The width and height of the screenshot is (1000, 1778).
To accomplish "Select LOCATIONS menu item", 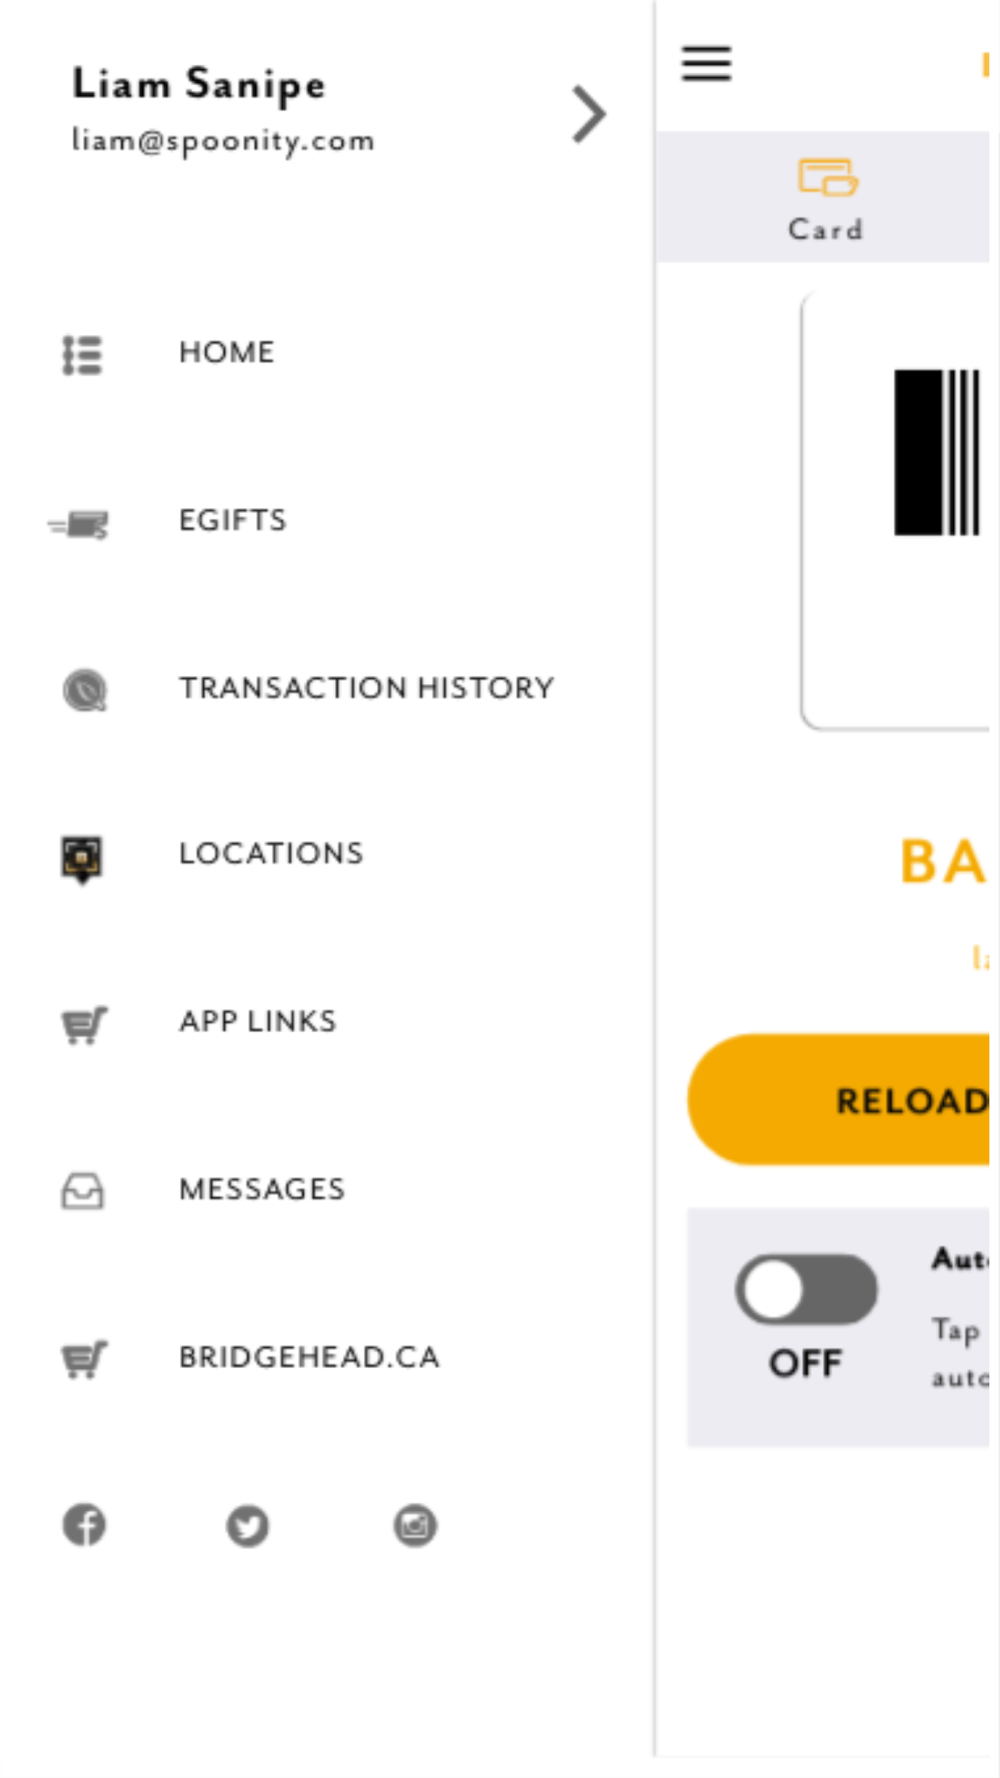I will 271,853.
